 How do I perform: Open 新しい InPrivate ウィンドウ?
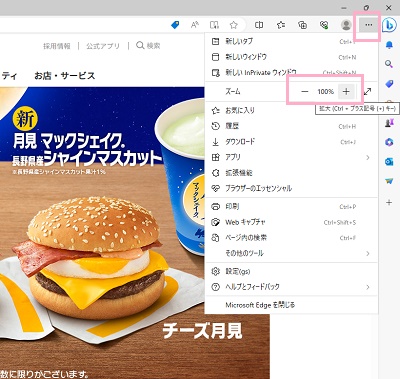291,72
